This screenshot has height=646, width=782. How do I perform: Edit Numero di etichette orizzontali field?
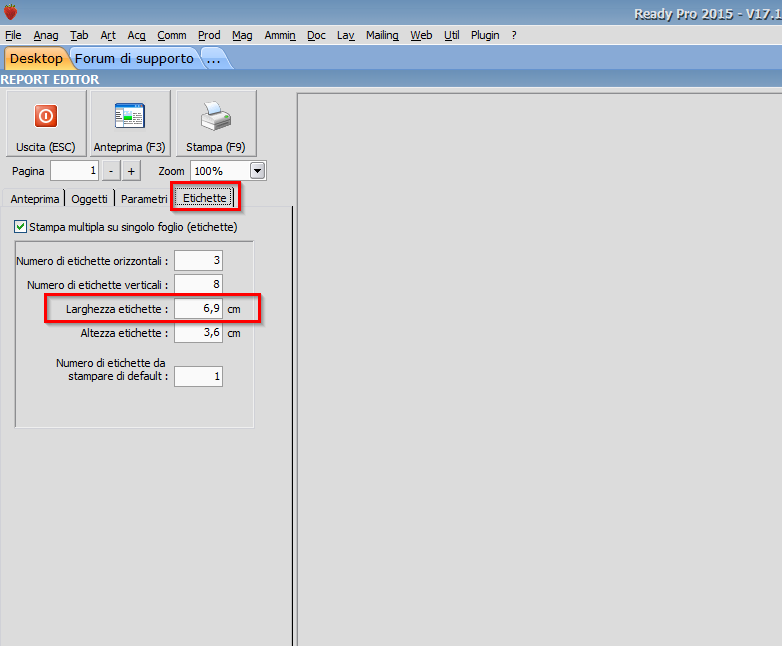pyautogui.click(x=198, y=260)
